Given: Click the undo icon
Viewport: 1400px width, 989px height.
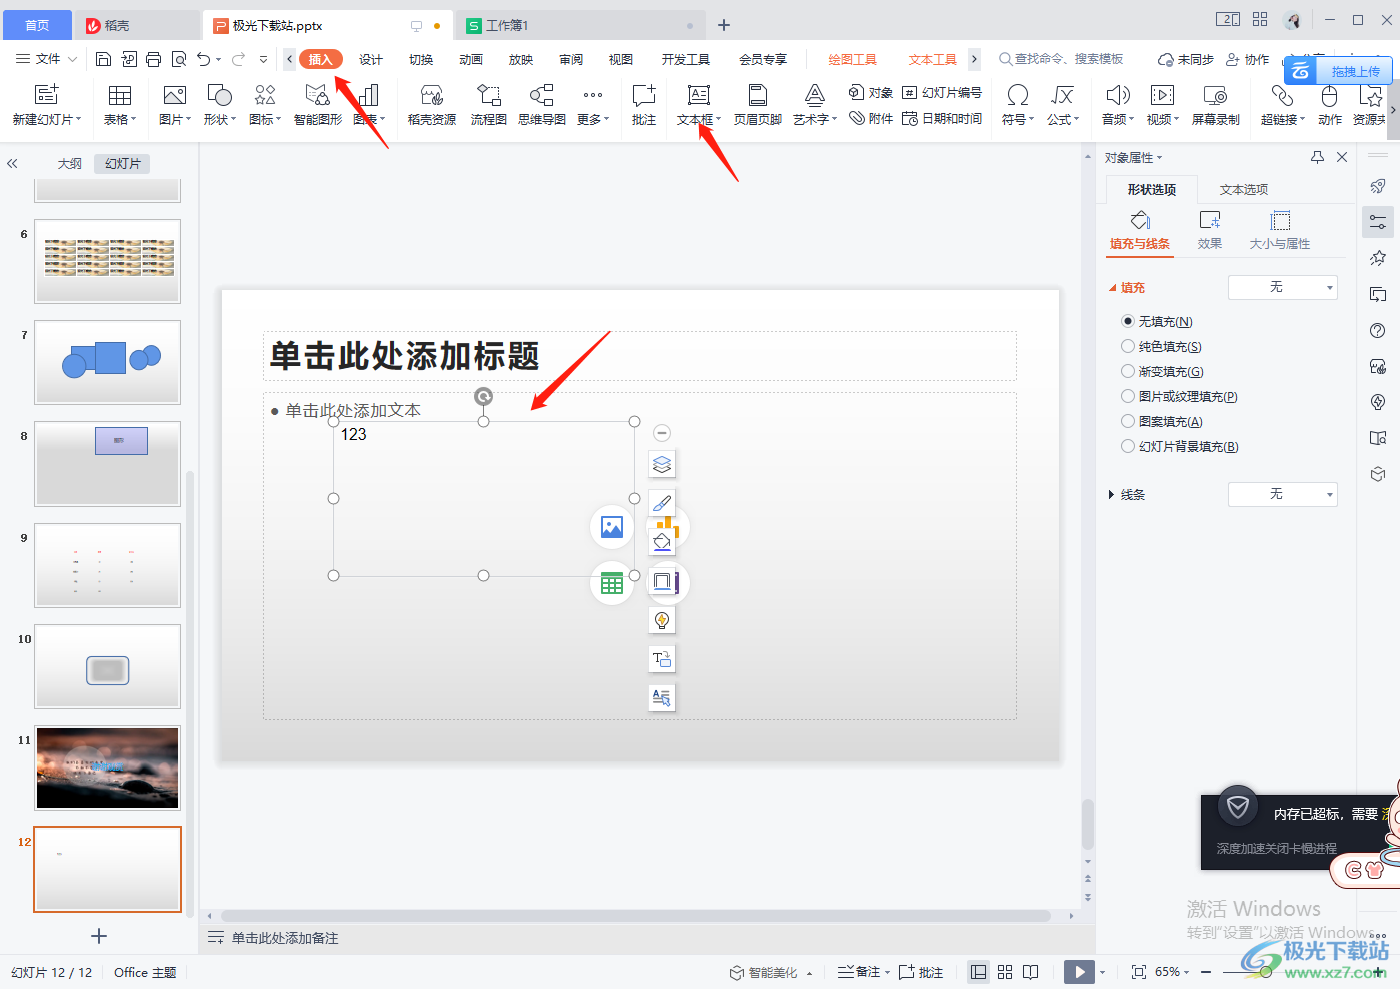Looking at the screenshot, I should [x=204, y=59].
